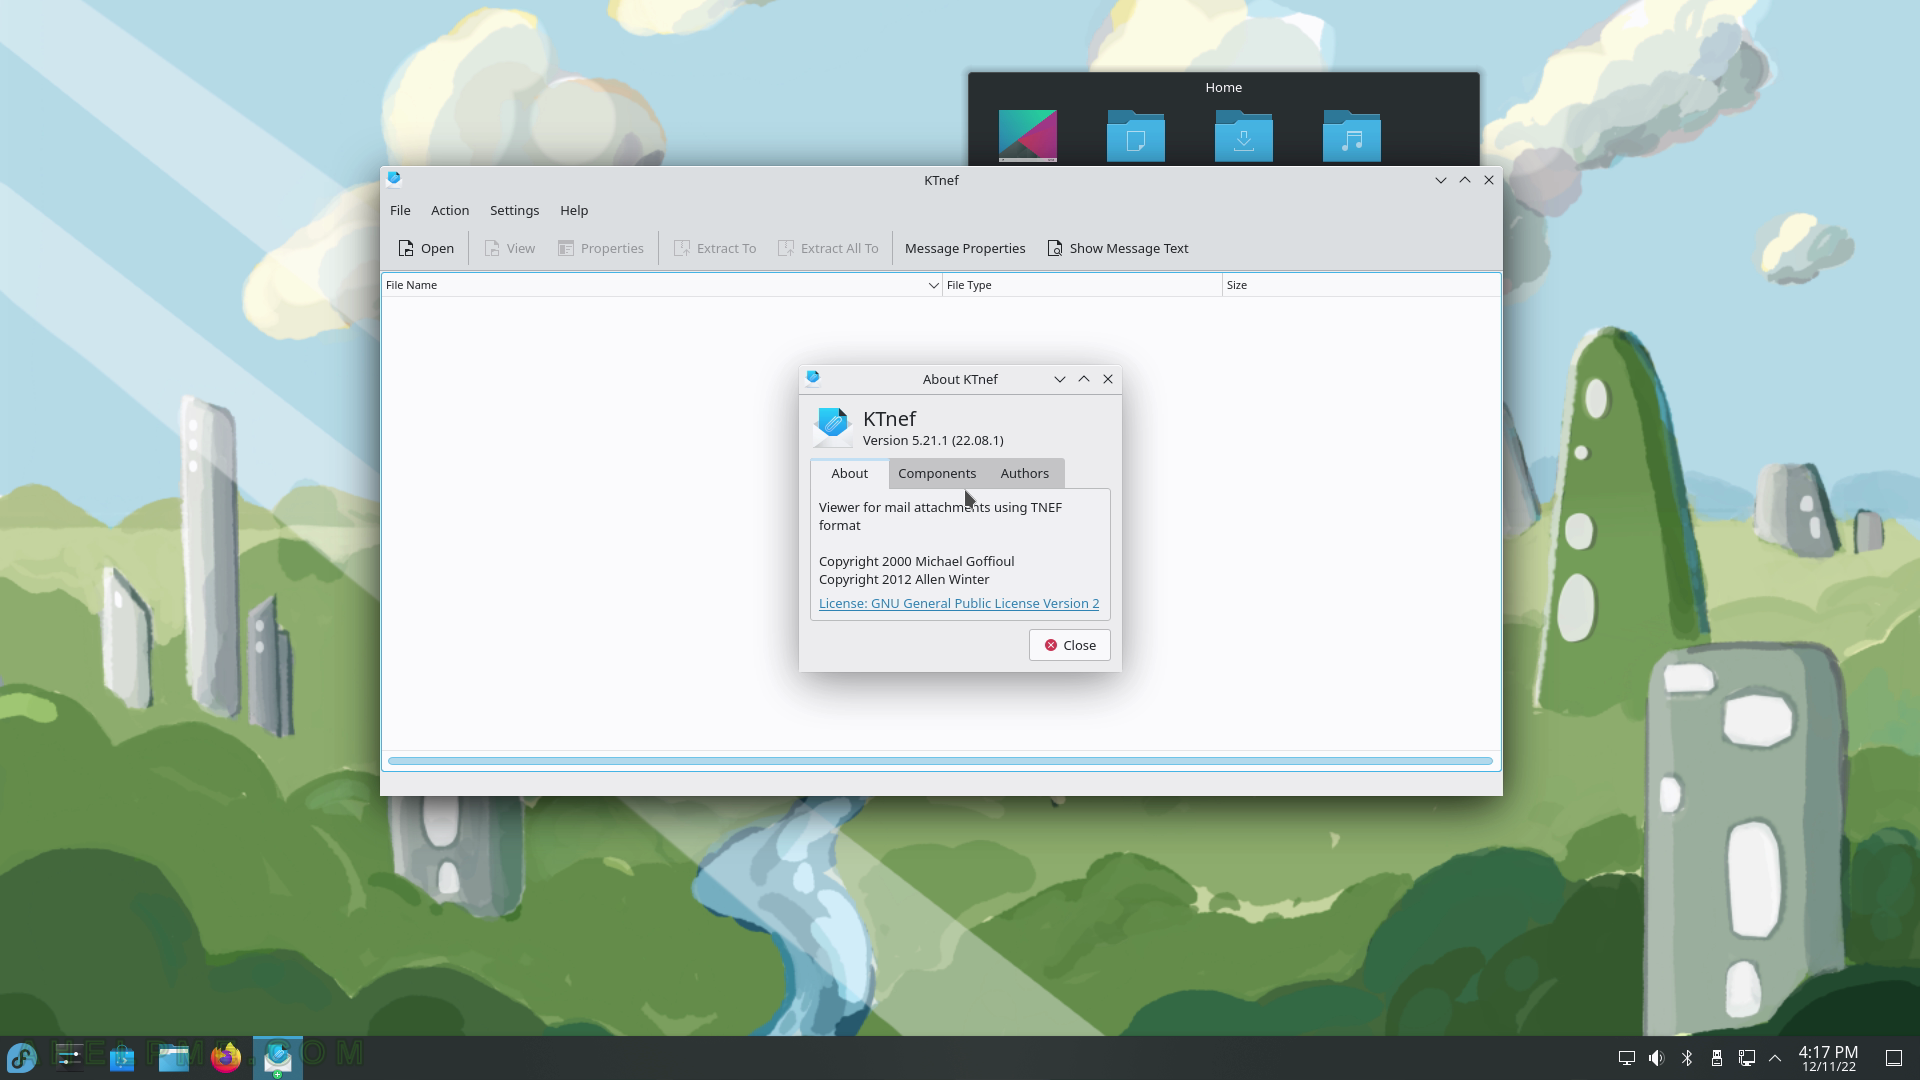Minimize the About KTnef dialog
This screenshot has width=1920, height=1080.
point(1060,379)
